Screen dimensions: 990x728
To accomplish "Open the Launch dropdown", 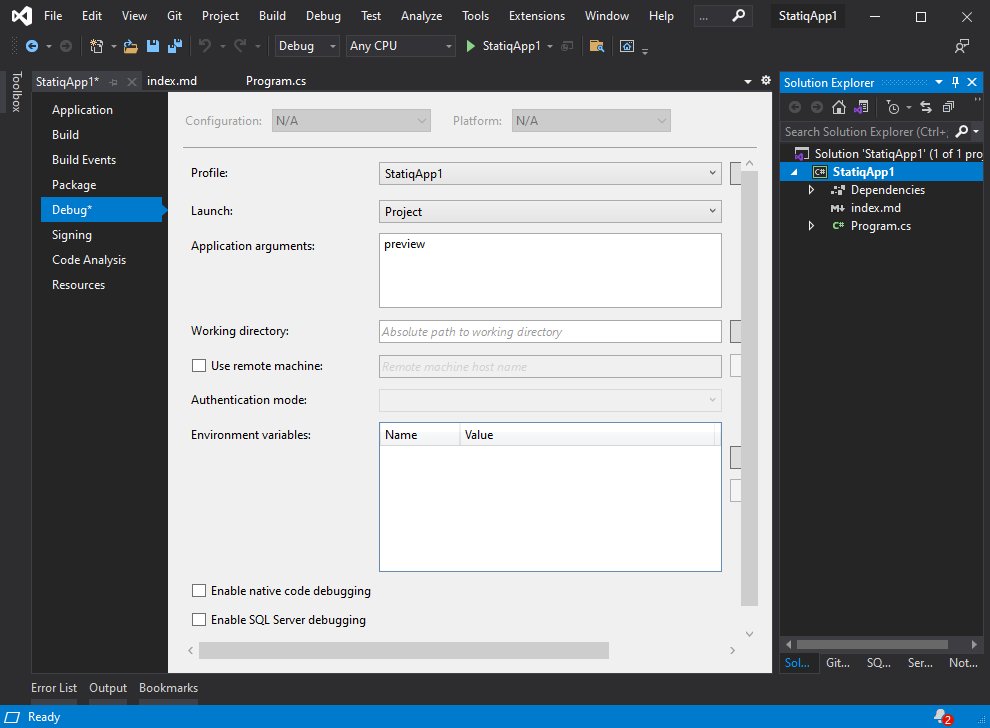I will (x=550, y=212).
